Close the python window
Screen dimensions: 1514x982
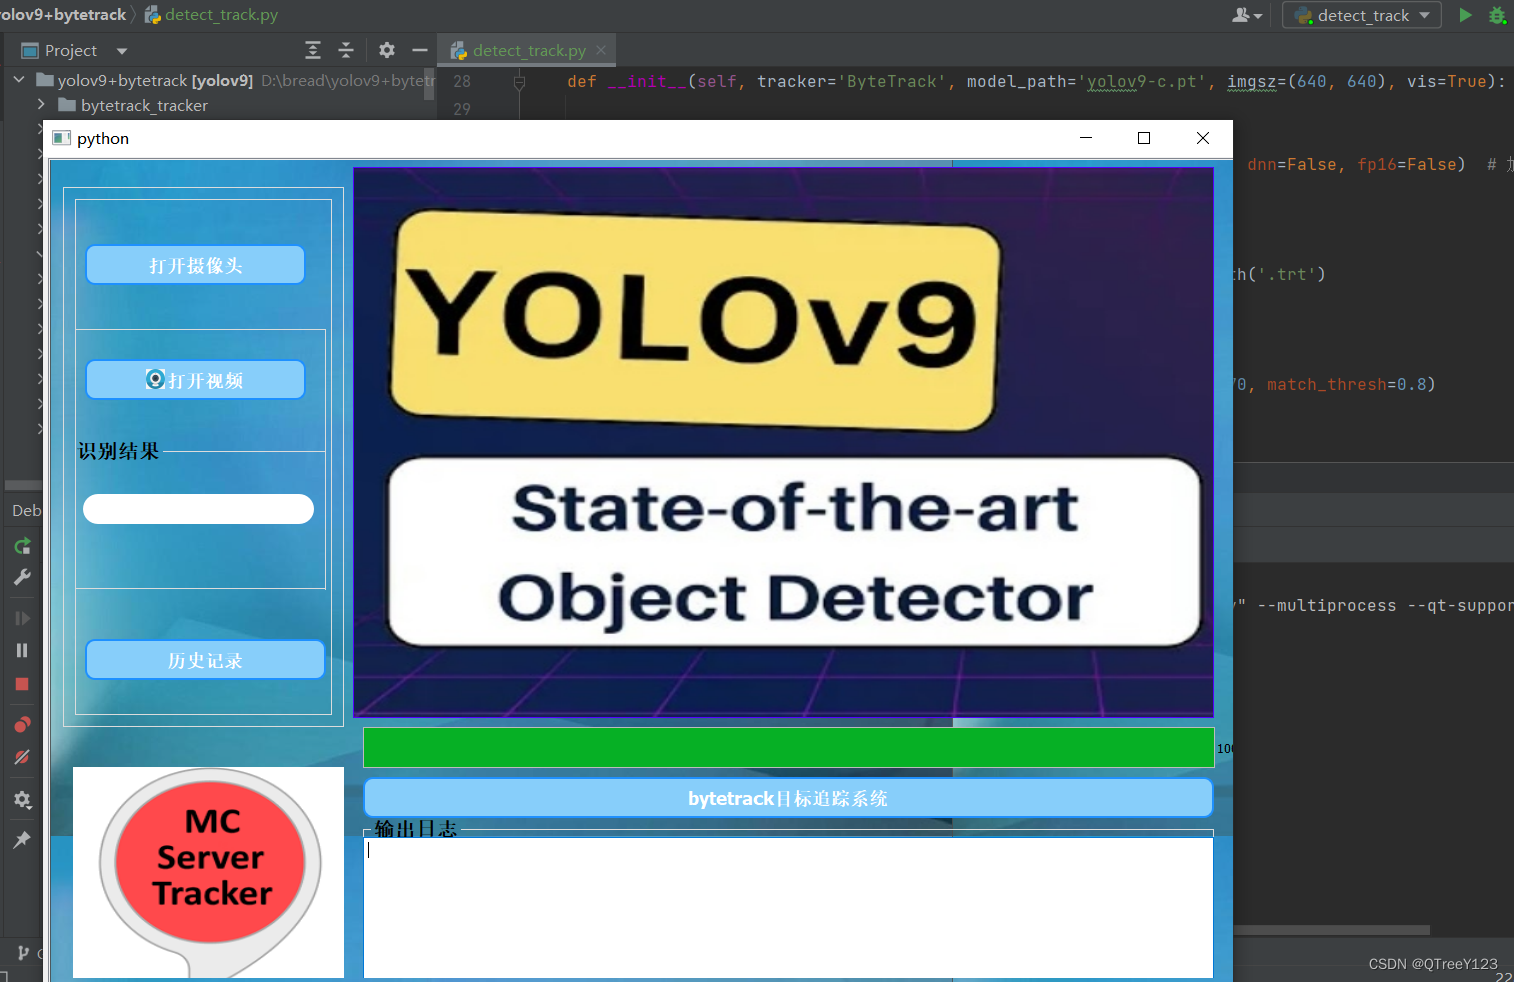tap(1203, 138)
